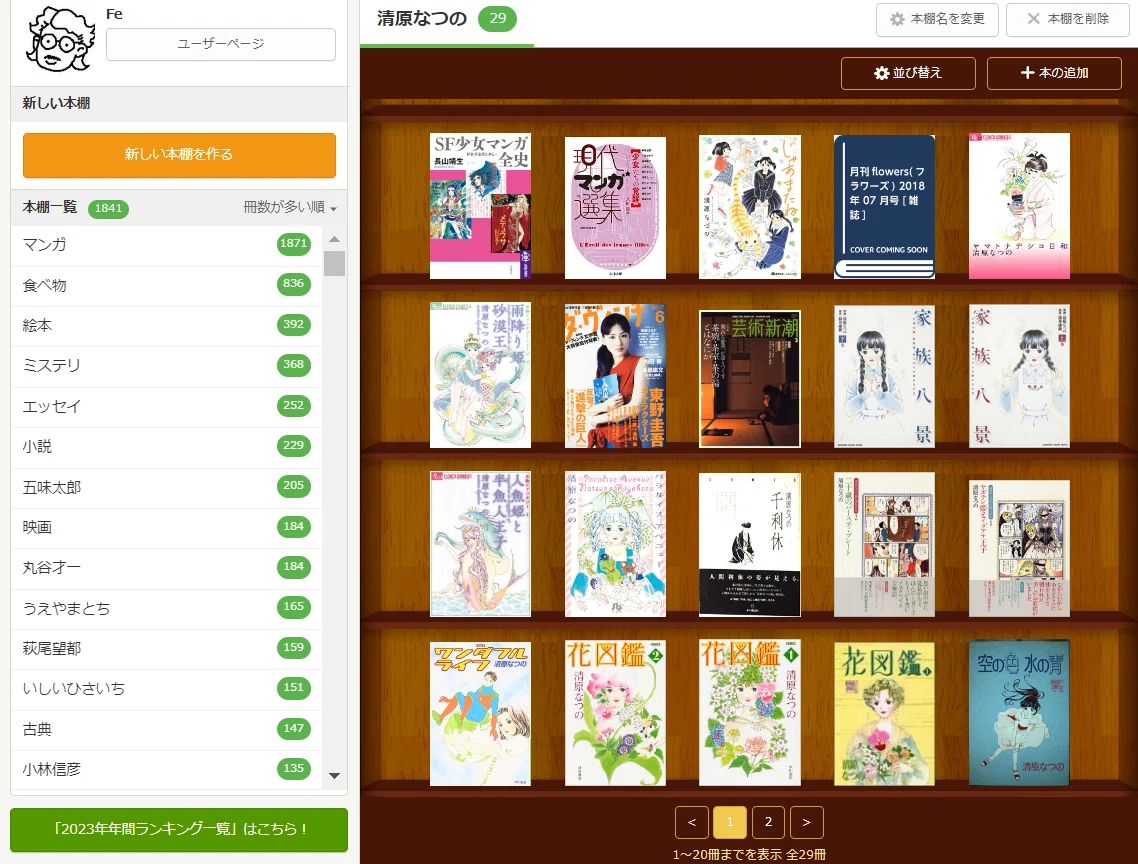1138x864 pixels.
Task: Click the shelf list scrollbar down arrow
Action: tap(335, 775)
